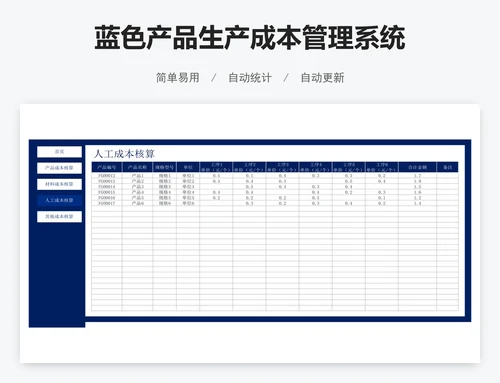The width and height of the screenshot is (500, 383).
Task: Select the 产品名称 column header
Action: click(x=137, y=167)
